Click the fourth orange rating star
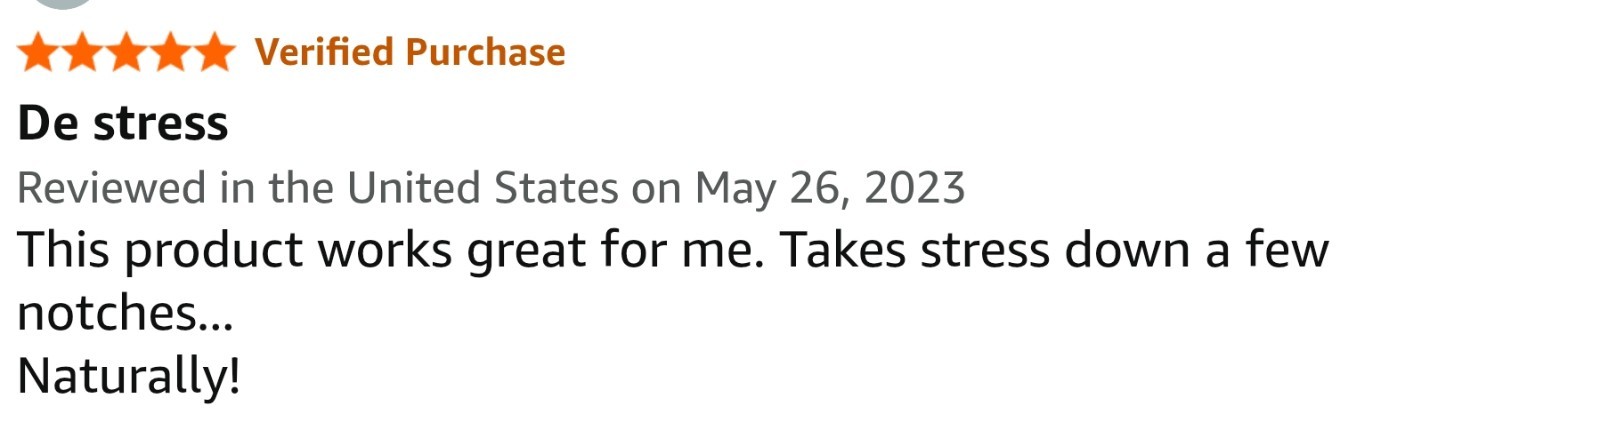Image resolution: width=1600 pixels, height=430 pixels. (x=170, y=52)
